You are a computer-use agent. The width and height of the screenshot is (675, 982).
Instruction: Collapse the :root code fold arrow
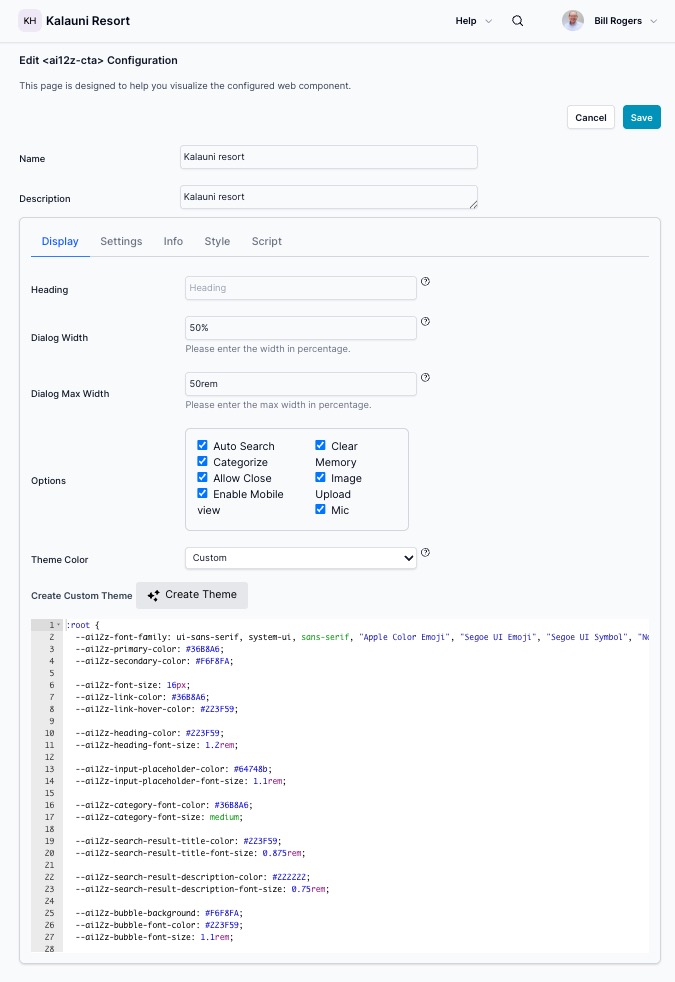[58, 625]
